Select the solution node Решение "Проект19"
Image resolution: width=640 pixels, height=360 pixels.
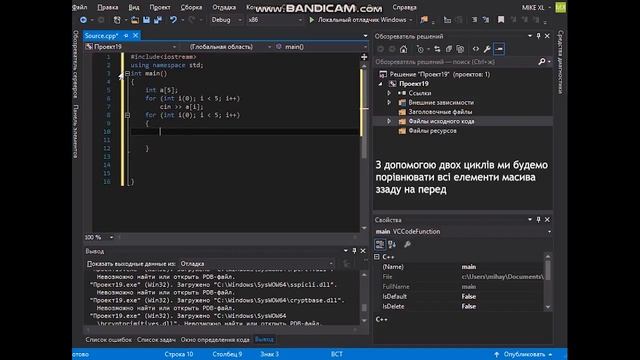440,74
